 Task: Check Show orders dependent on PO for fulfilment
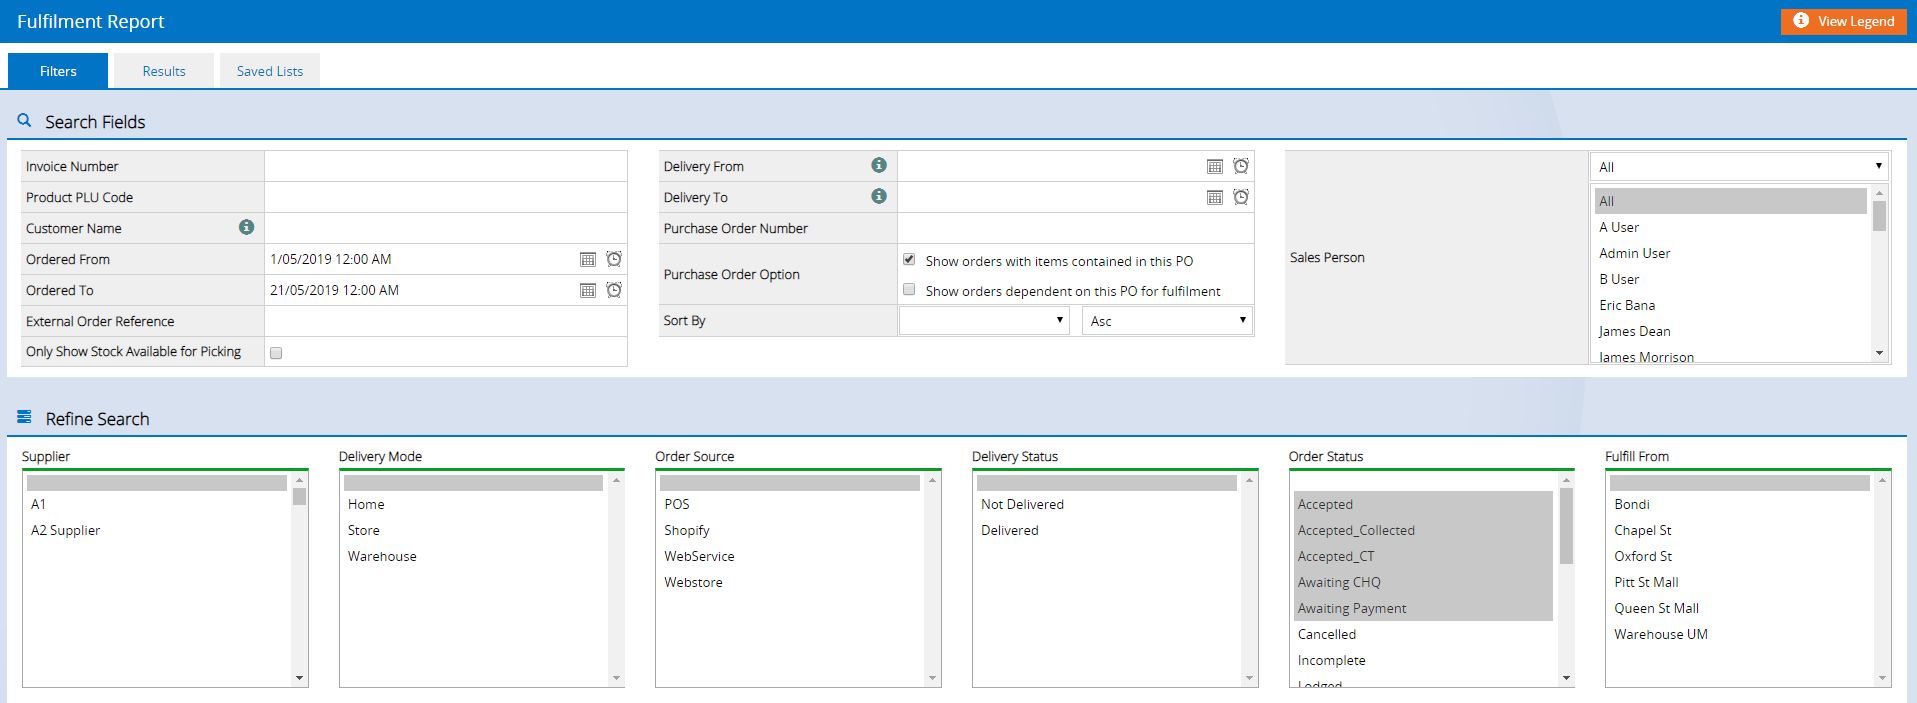(x=909, y=289)
